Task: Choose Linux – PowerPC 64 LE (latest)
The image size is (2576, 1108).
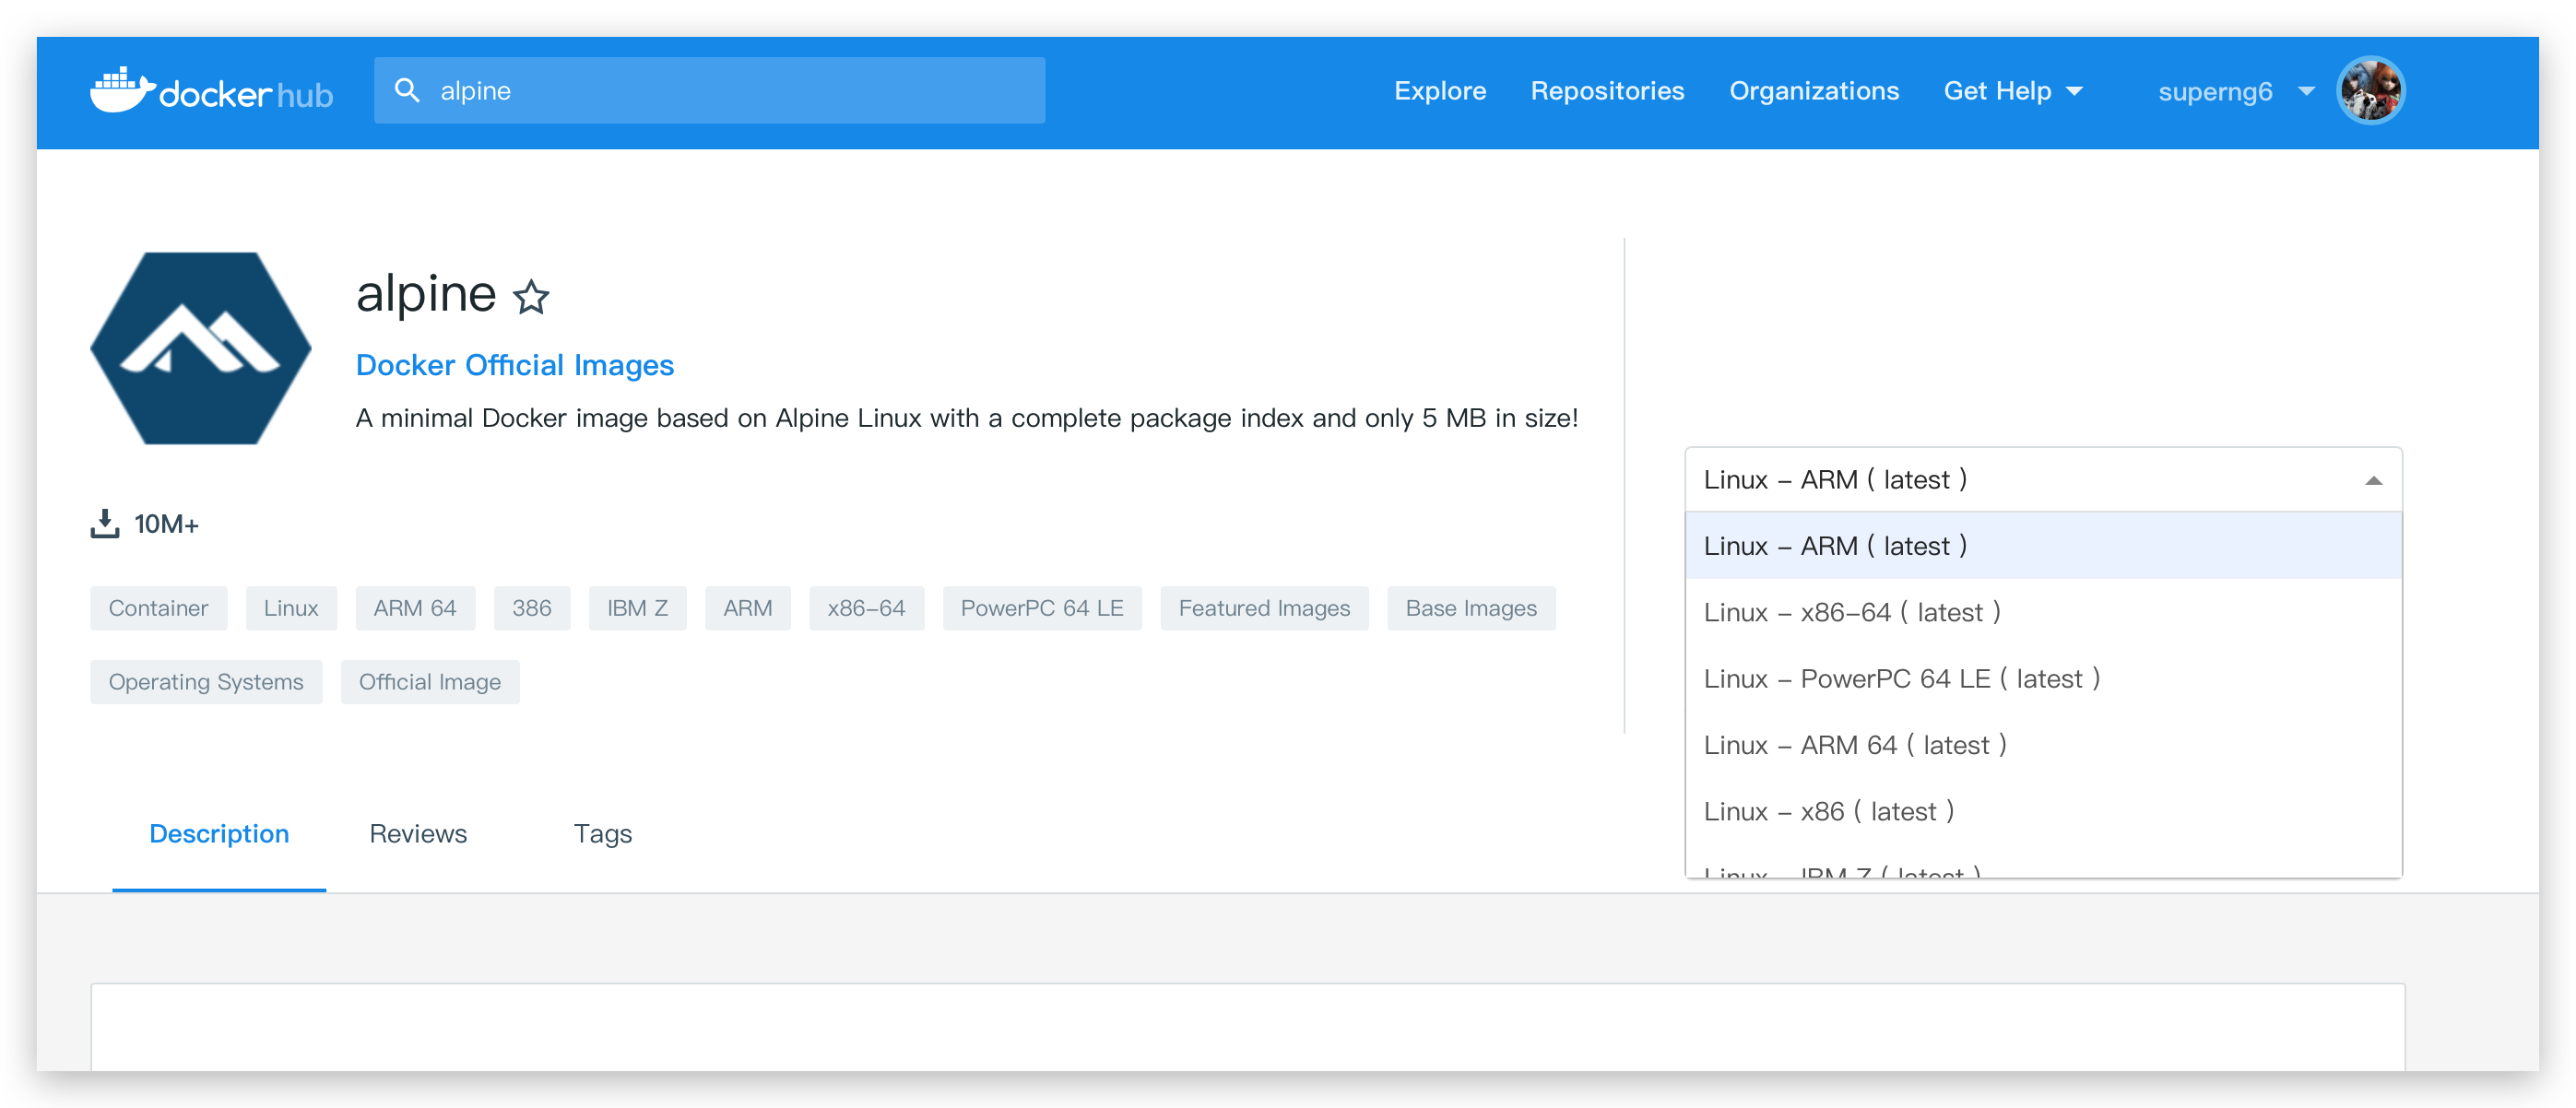Action: [x=2043, y=679]
